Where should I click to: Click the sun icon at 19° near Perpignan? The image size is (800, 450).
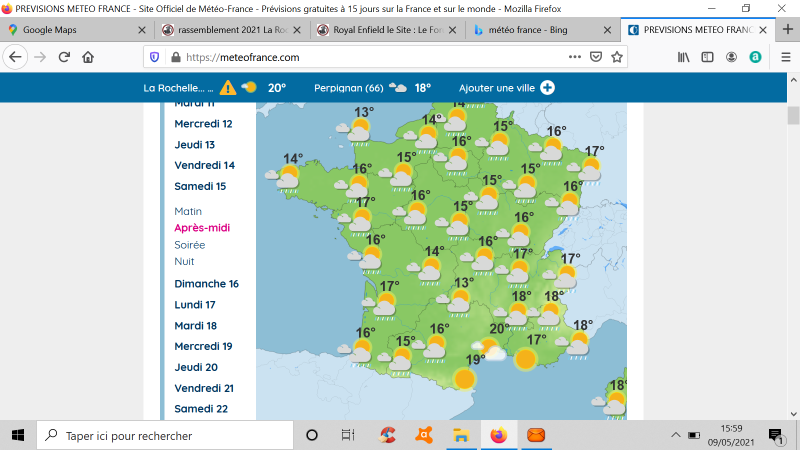pos(465,379)
